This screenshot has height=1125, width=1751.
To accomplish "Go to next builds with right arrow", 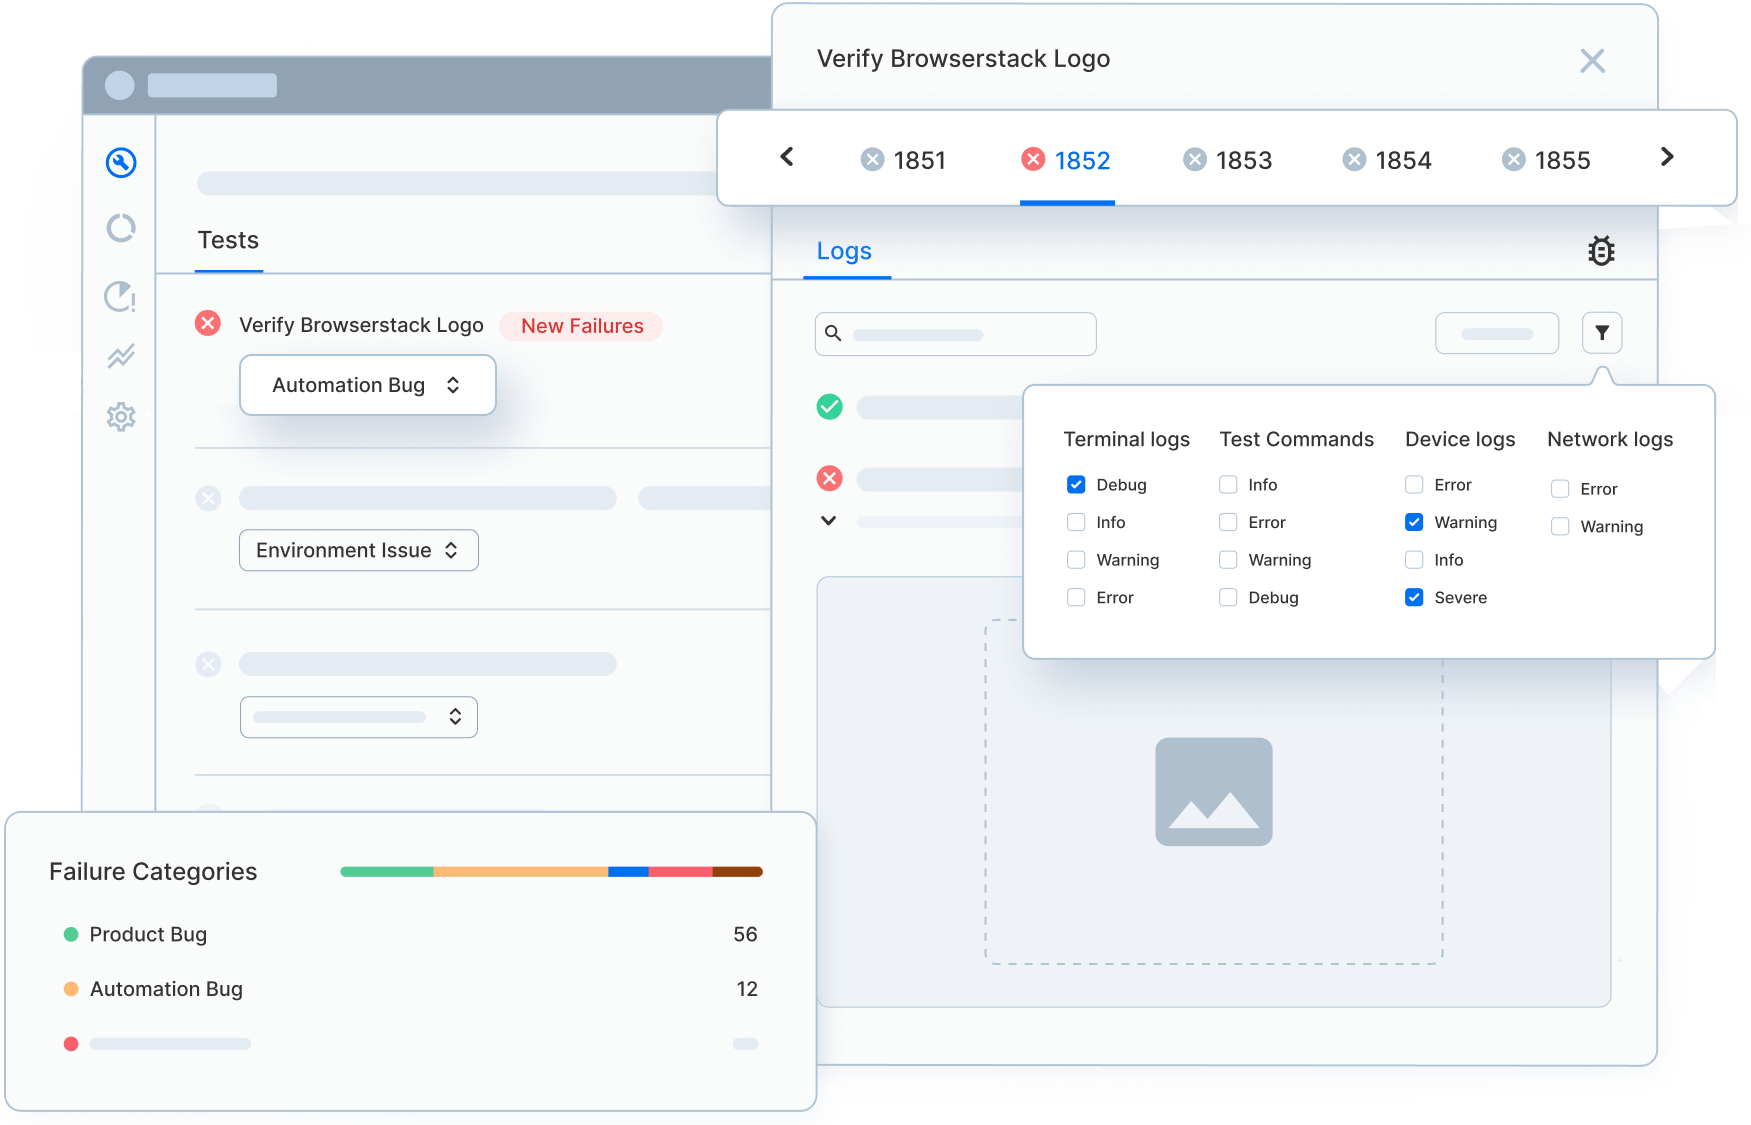I will (1666, 157).
